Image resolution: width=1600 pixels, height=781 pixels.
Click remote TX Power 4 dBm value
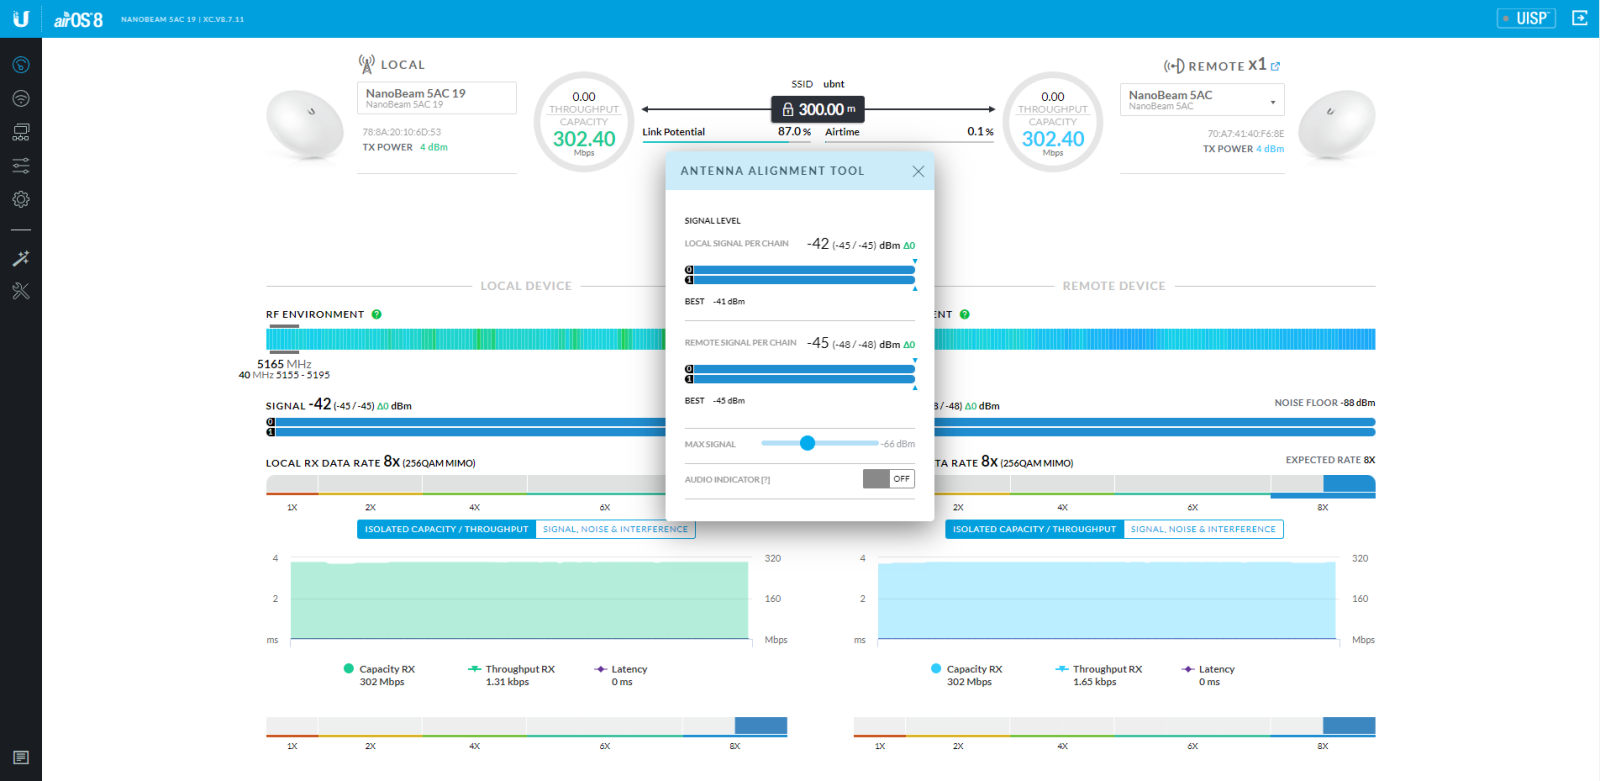point(1270,149)
